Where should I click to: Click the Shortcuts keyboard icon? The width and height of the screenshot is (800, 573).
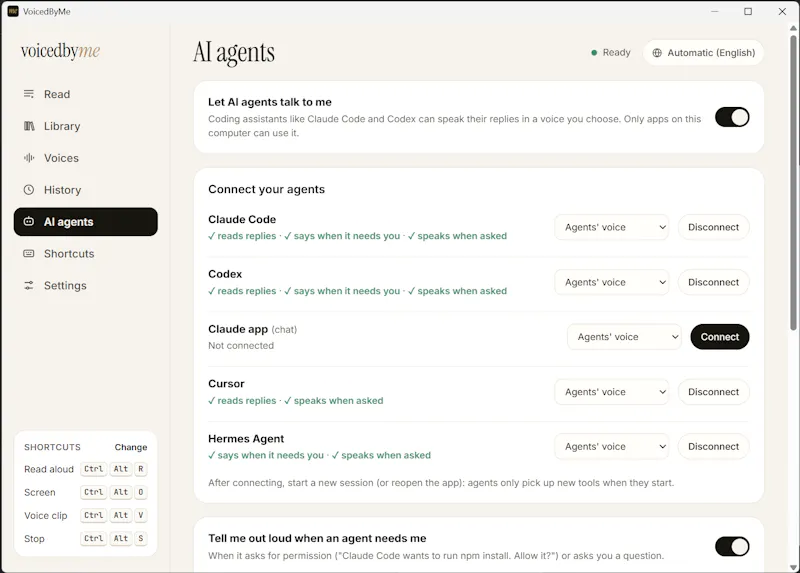click(x=29, y=254)
